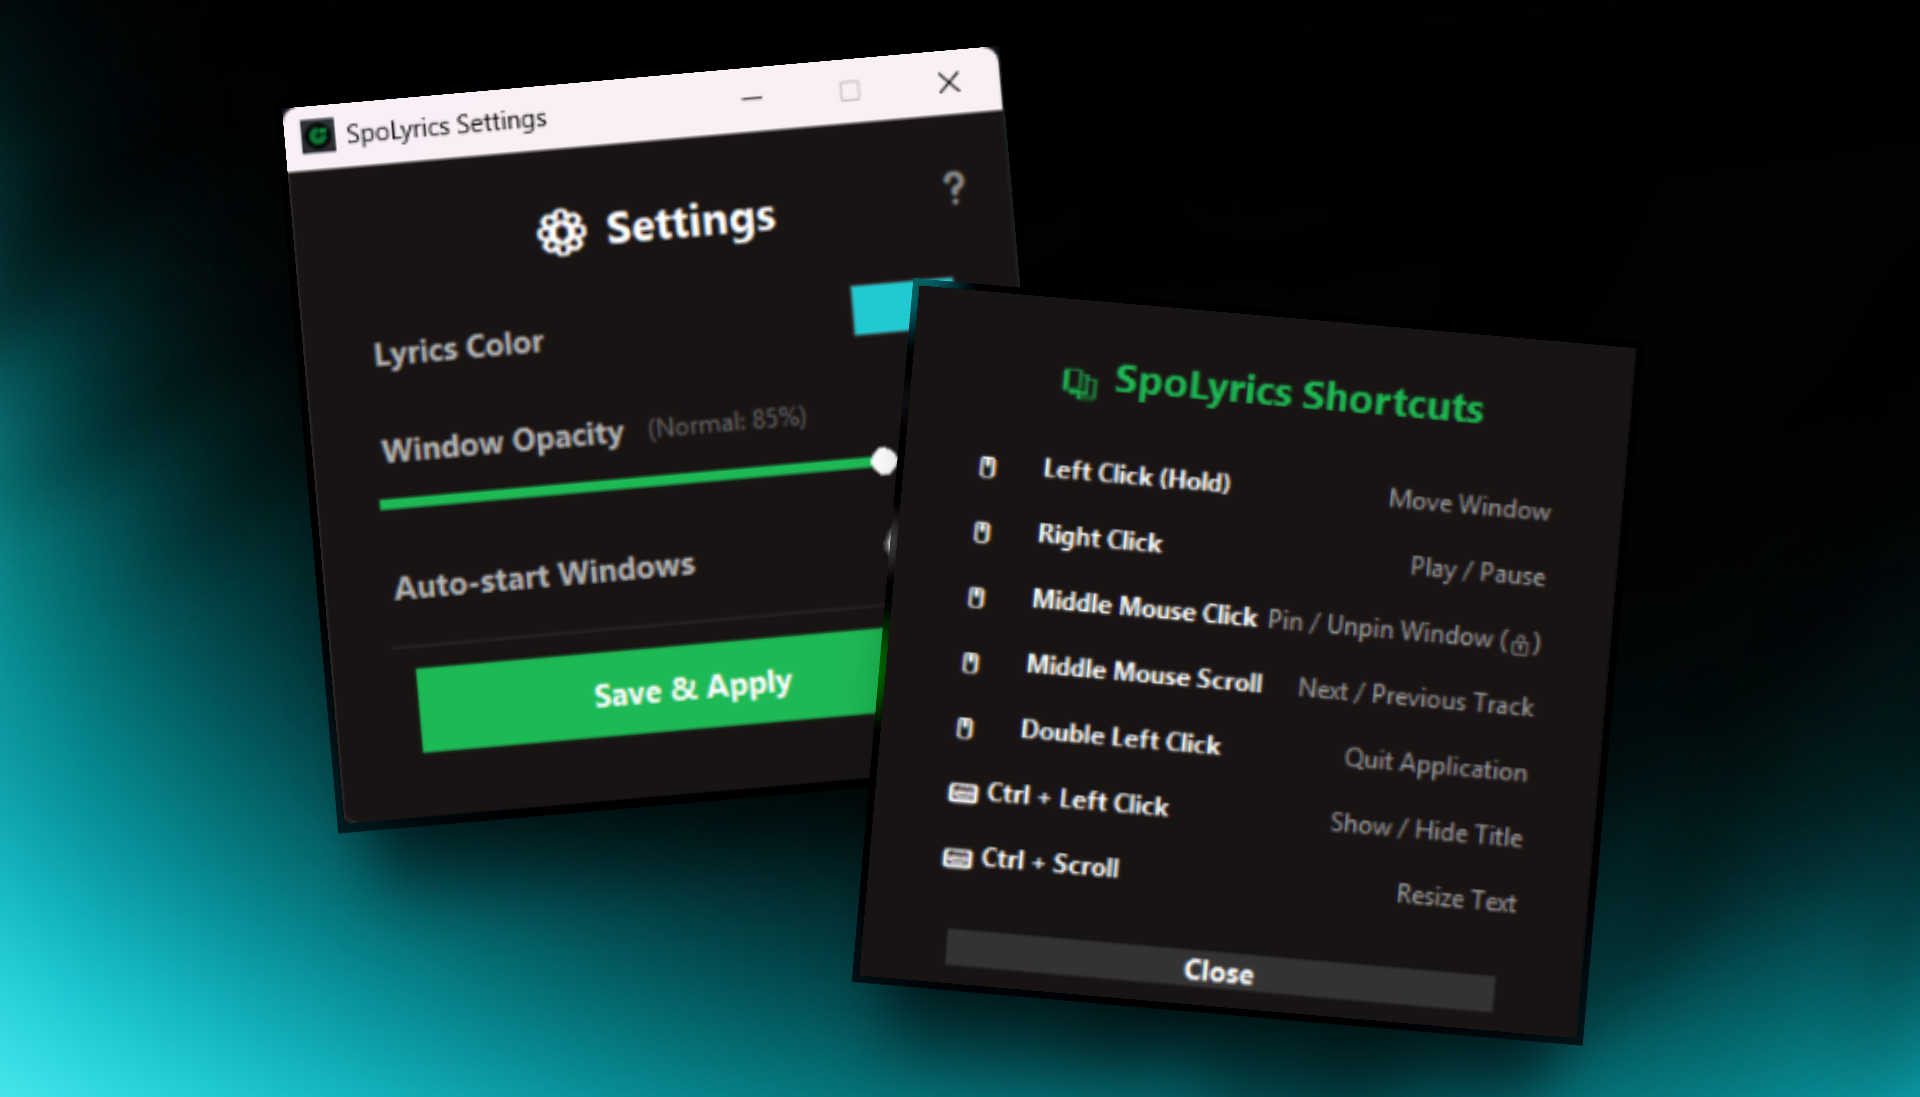
Task: Maximize the SpoLyrics Settings window
Action: [x=850, y=91]
